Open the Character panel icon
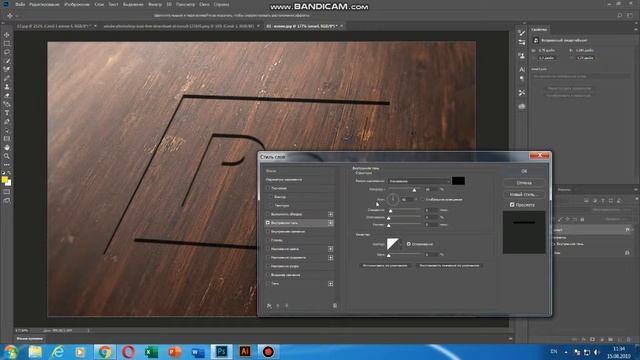Viewport: 640px width, 360px height. click(x=522, y=70)
